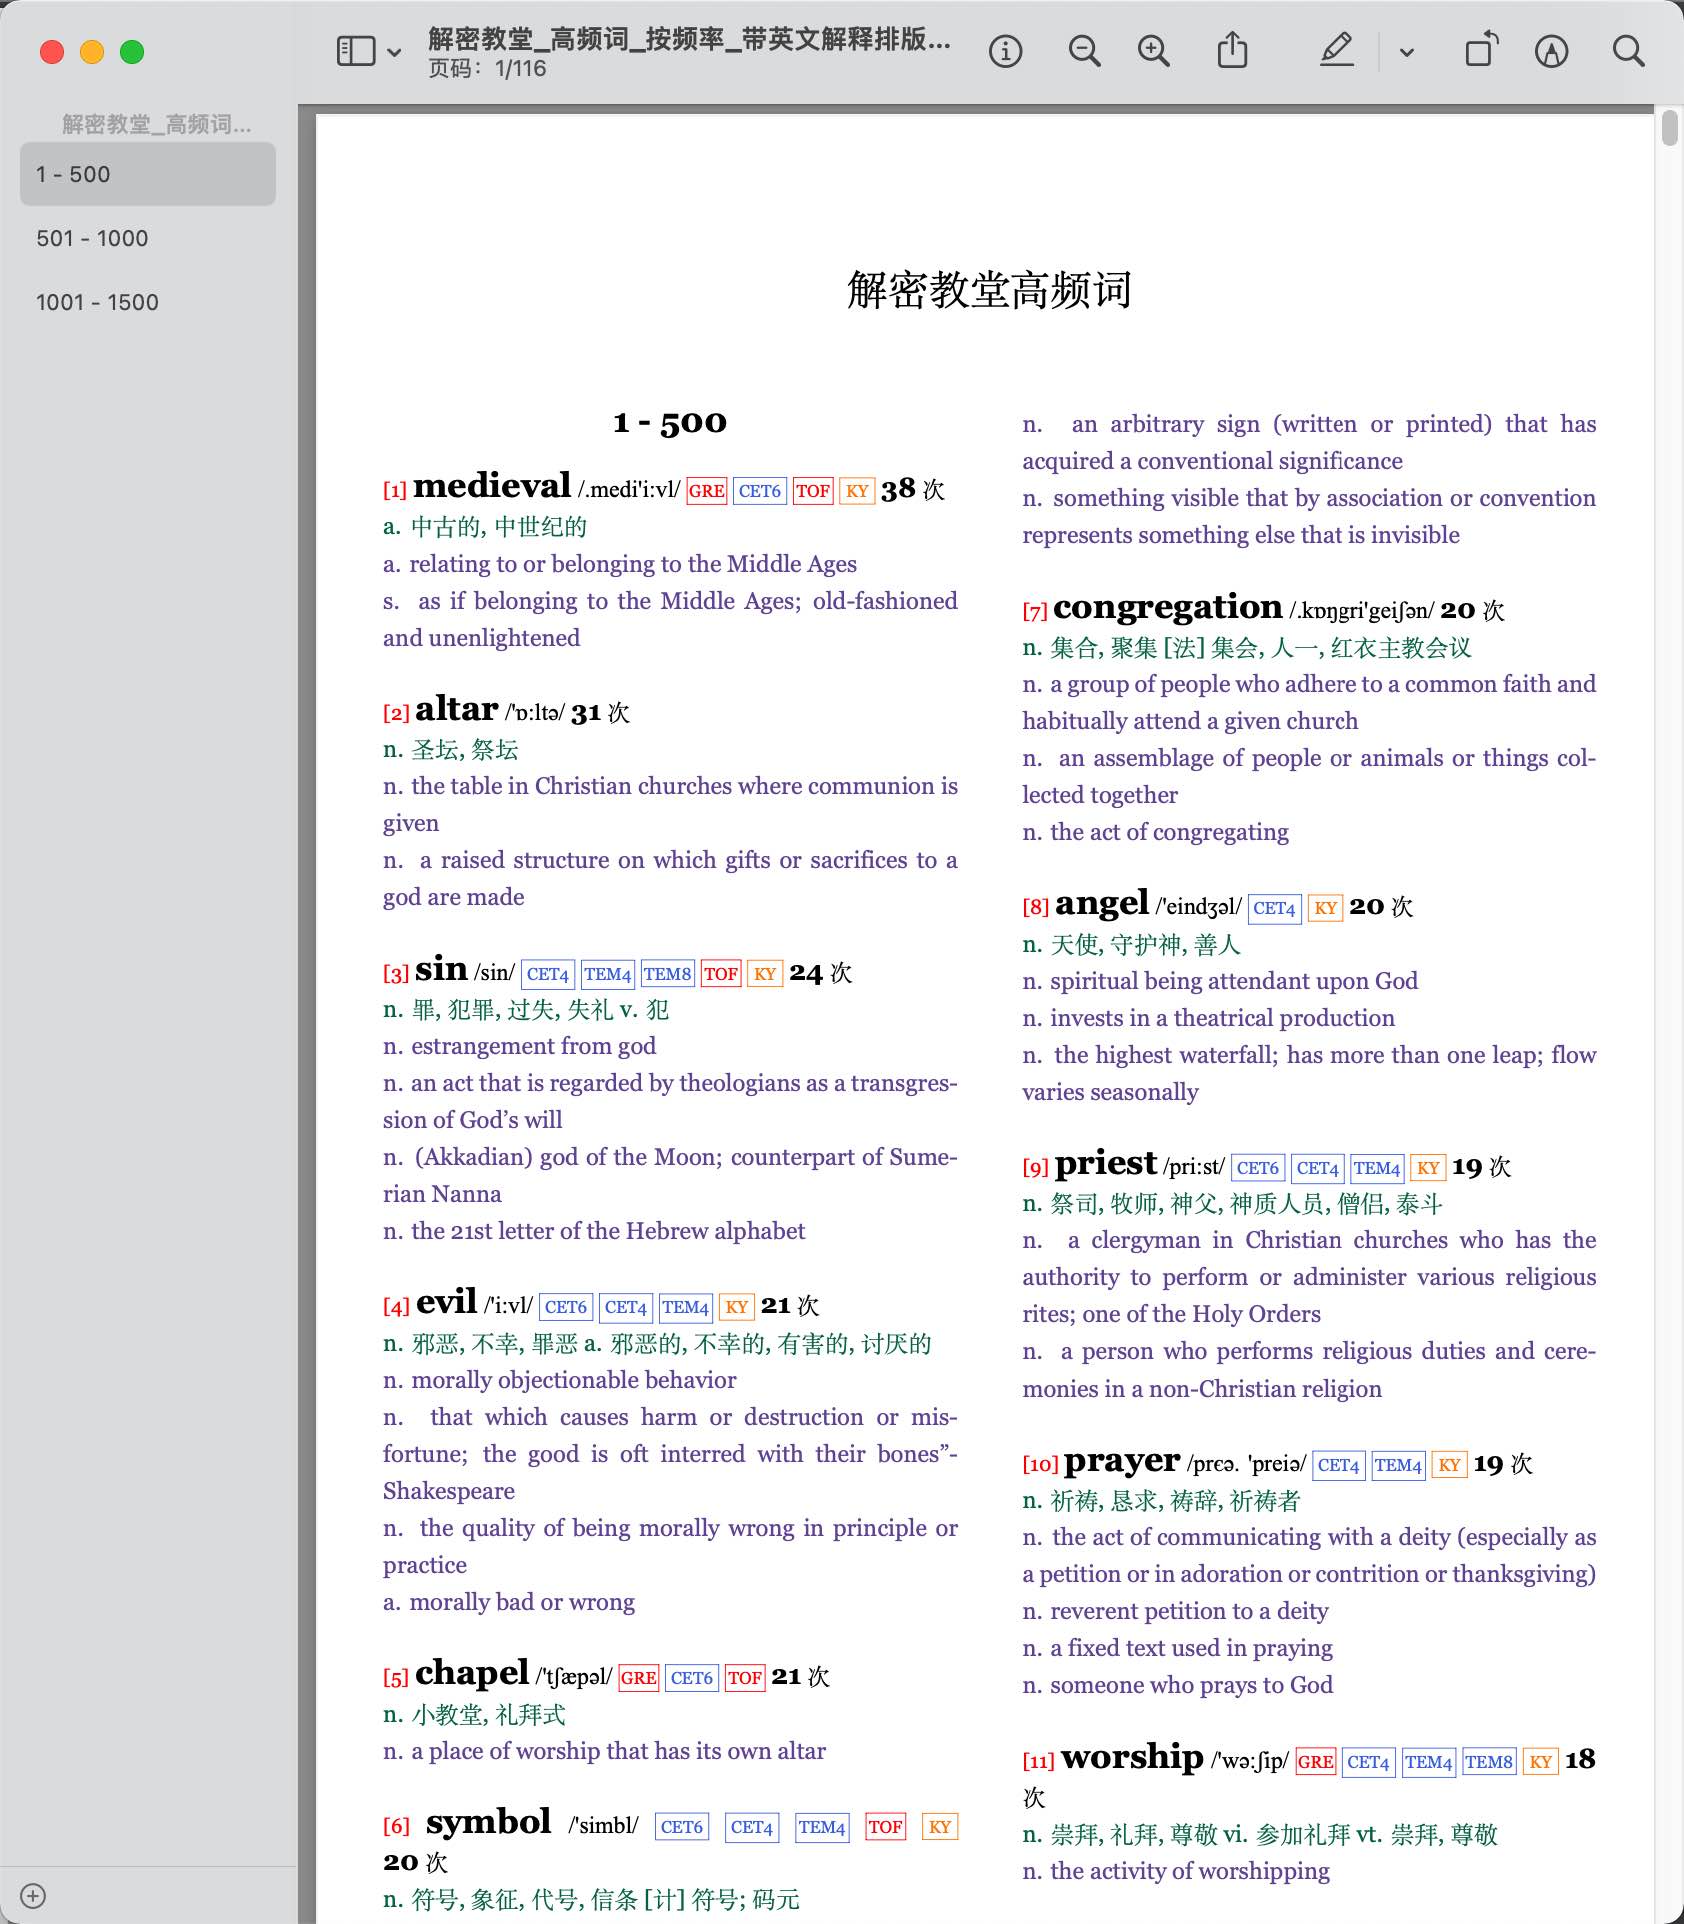The height and width of the screenshot is (1924, 1684).
Task: Click the CET4 tag beside angel
Action: 1275,908
